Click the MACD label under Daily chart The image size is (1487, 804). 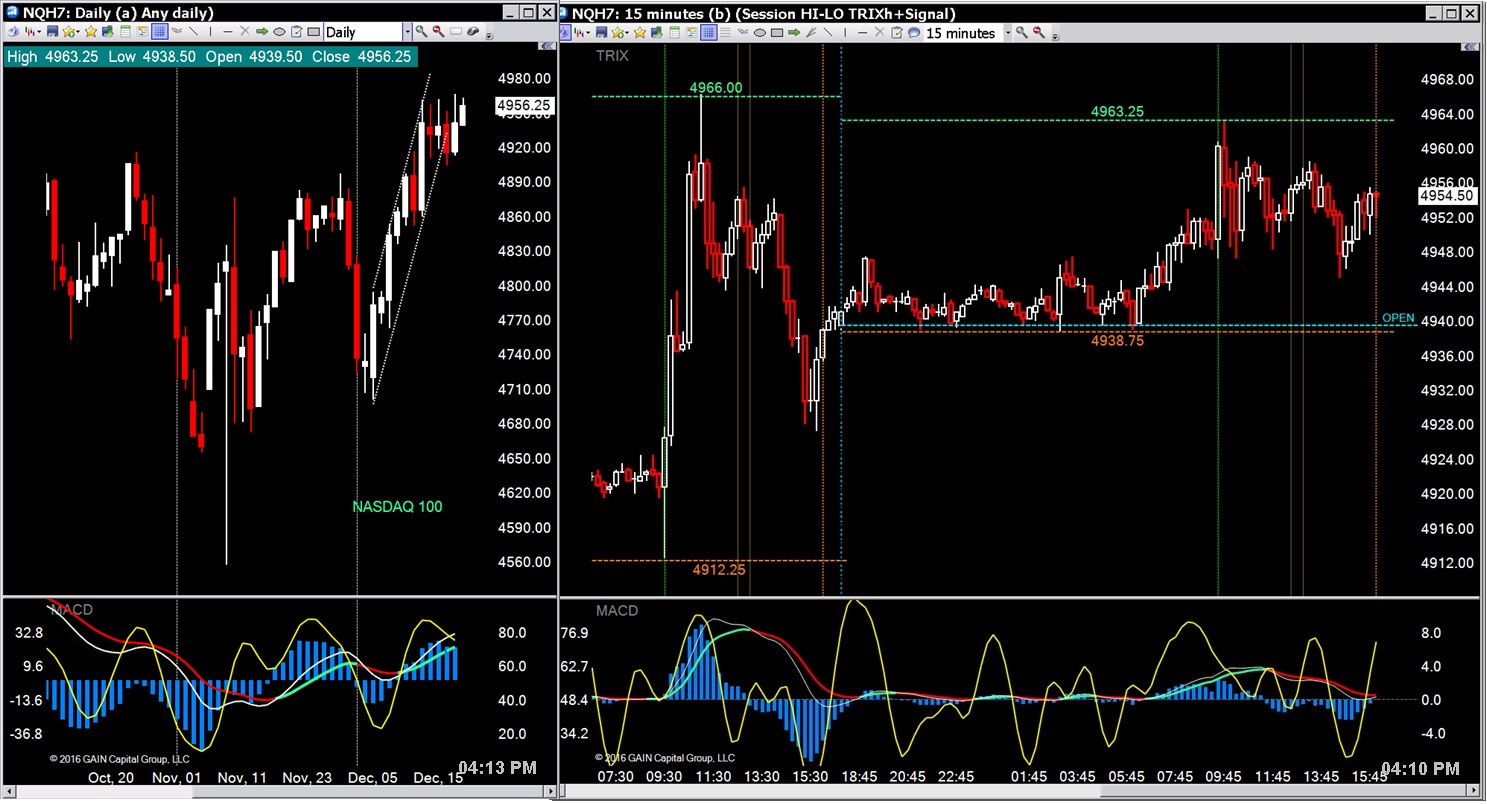click(x=72, y=610)
